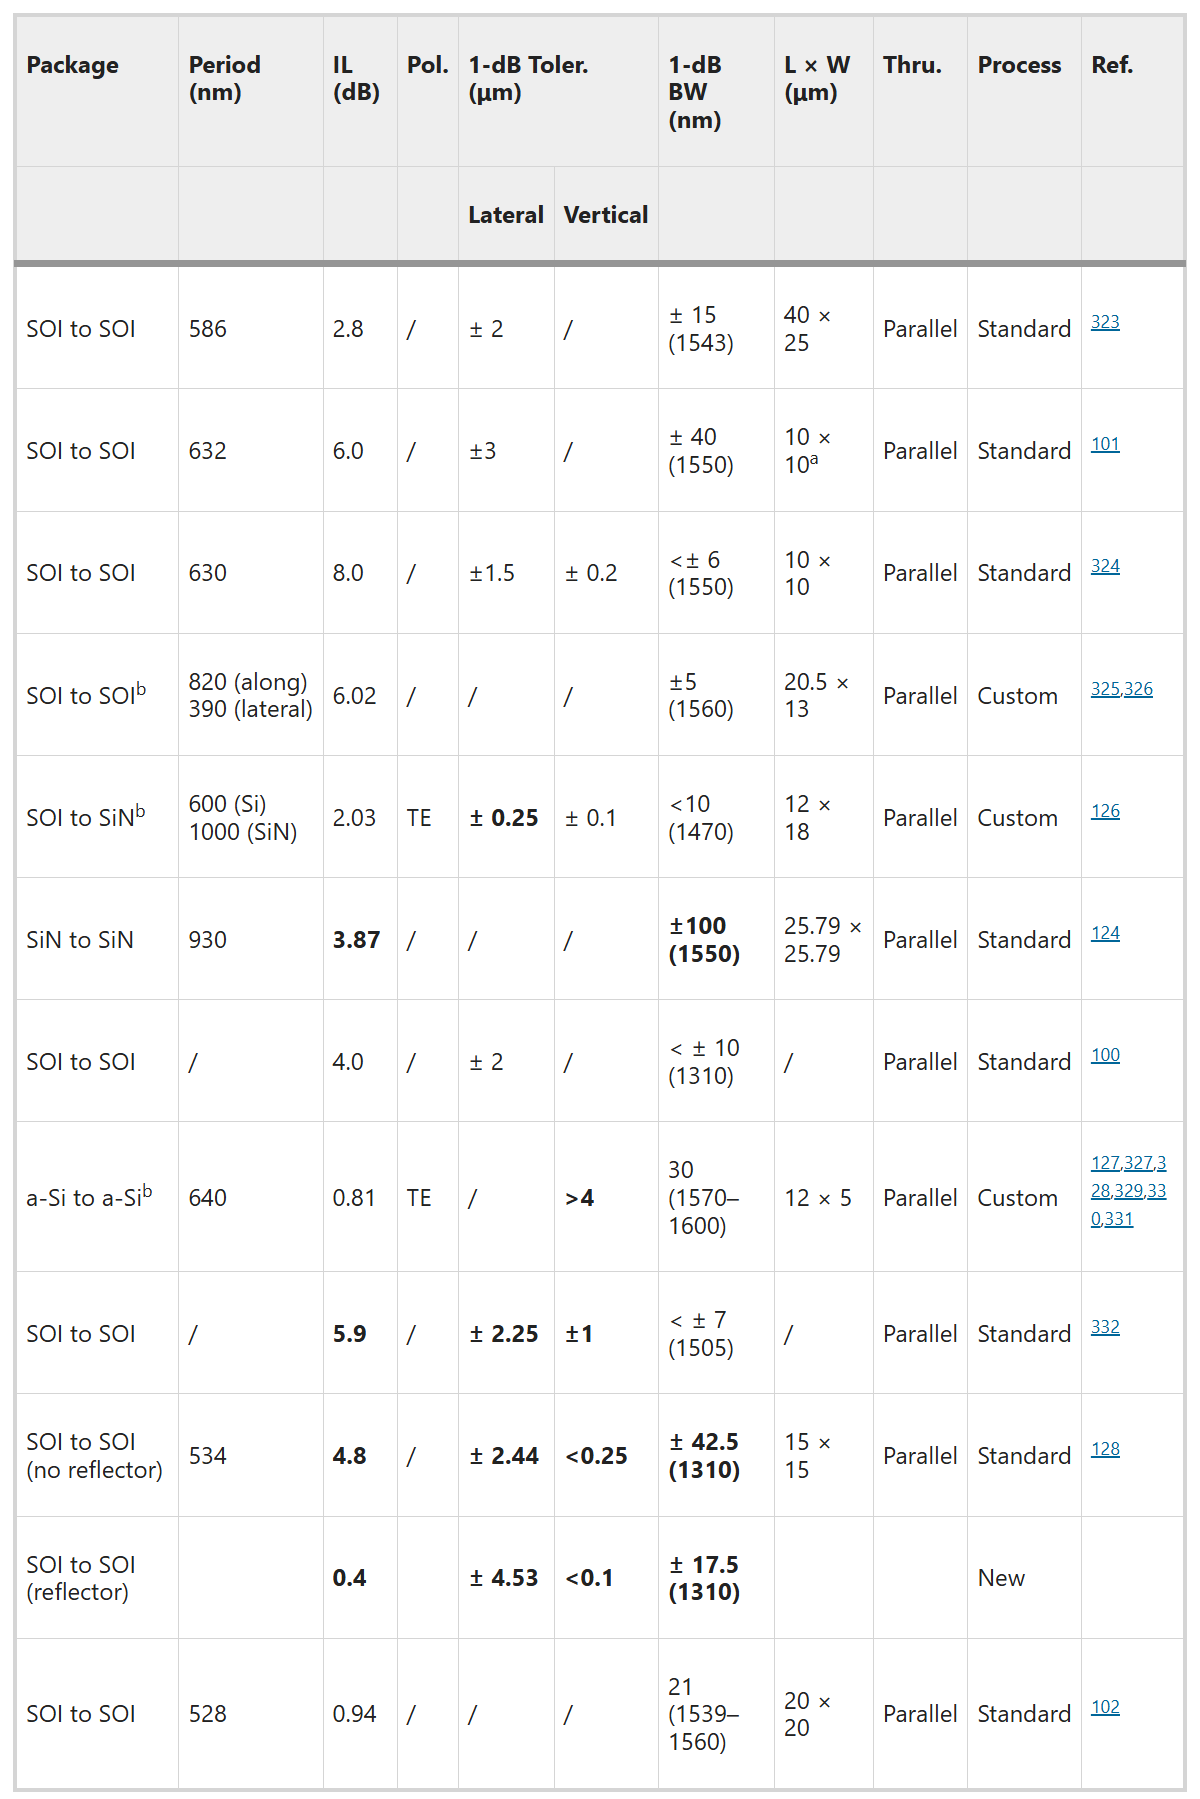The width and height of the screenshot is (1200, 1799).
Task: Open reference link 332
Action: [x=1104, y=1327]
